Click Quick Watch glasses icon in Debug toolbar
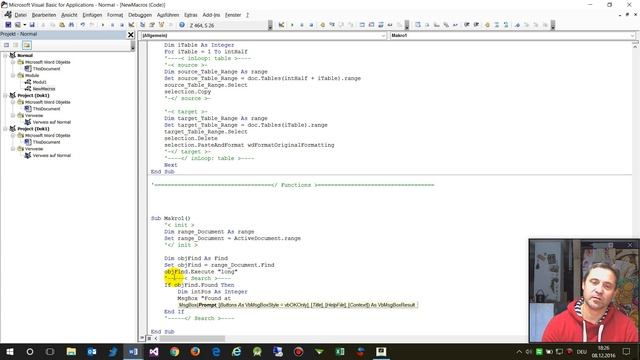Viewport: 640px width, 360px height. tap(390, 25)
